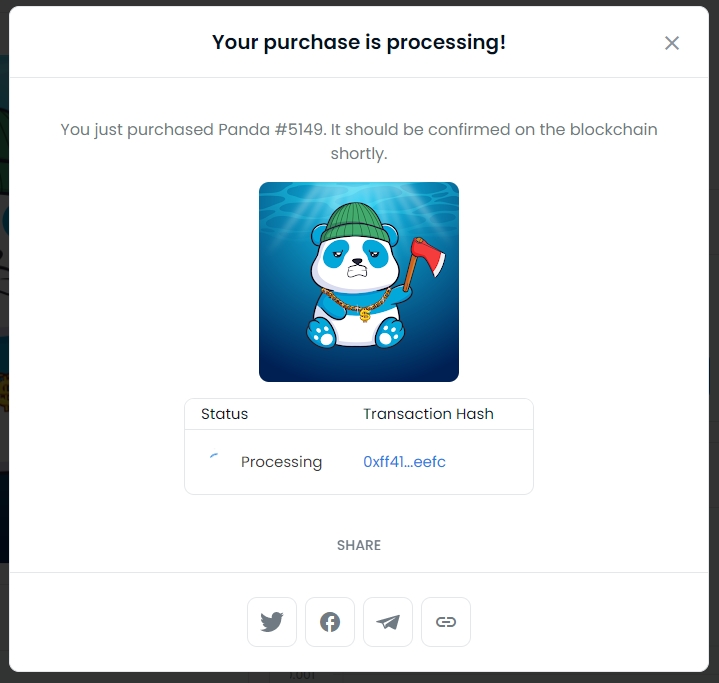Click the partially hidden "1,001" text below the dialog
Viewport: 719px width, 683px height.
pyautogui.click(x=300, y=676)
